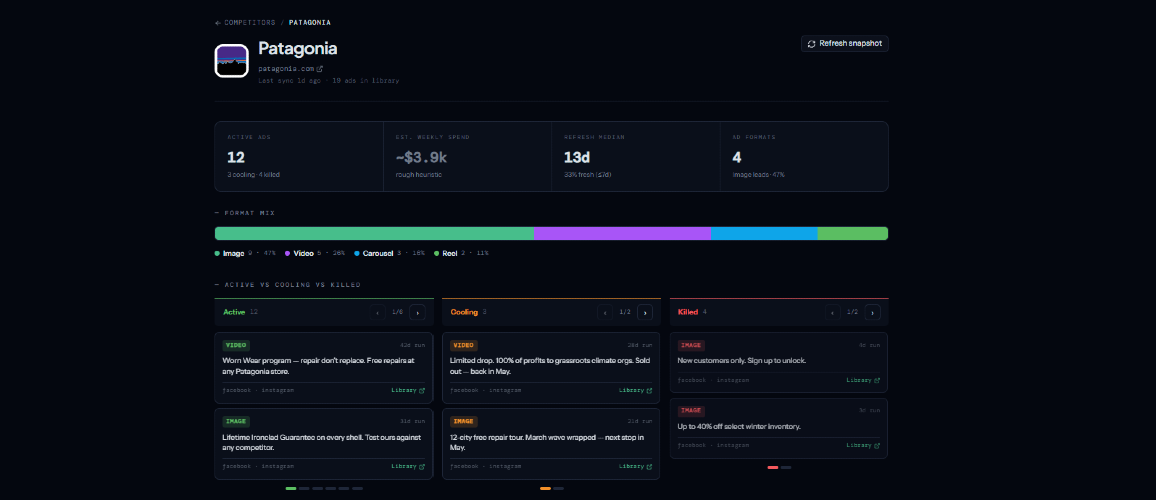Click the 31d run label
This screenshot has width=1156, height=500.
pos(413,421)
